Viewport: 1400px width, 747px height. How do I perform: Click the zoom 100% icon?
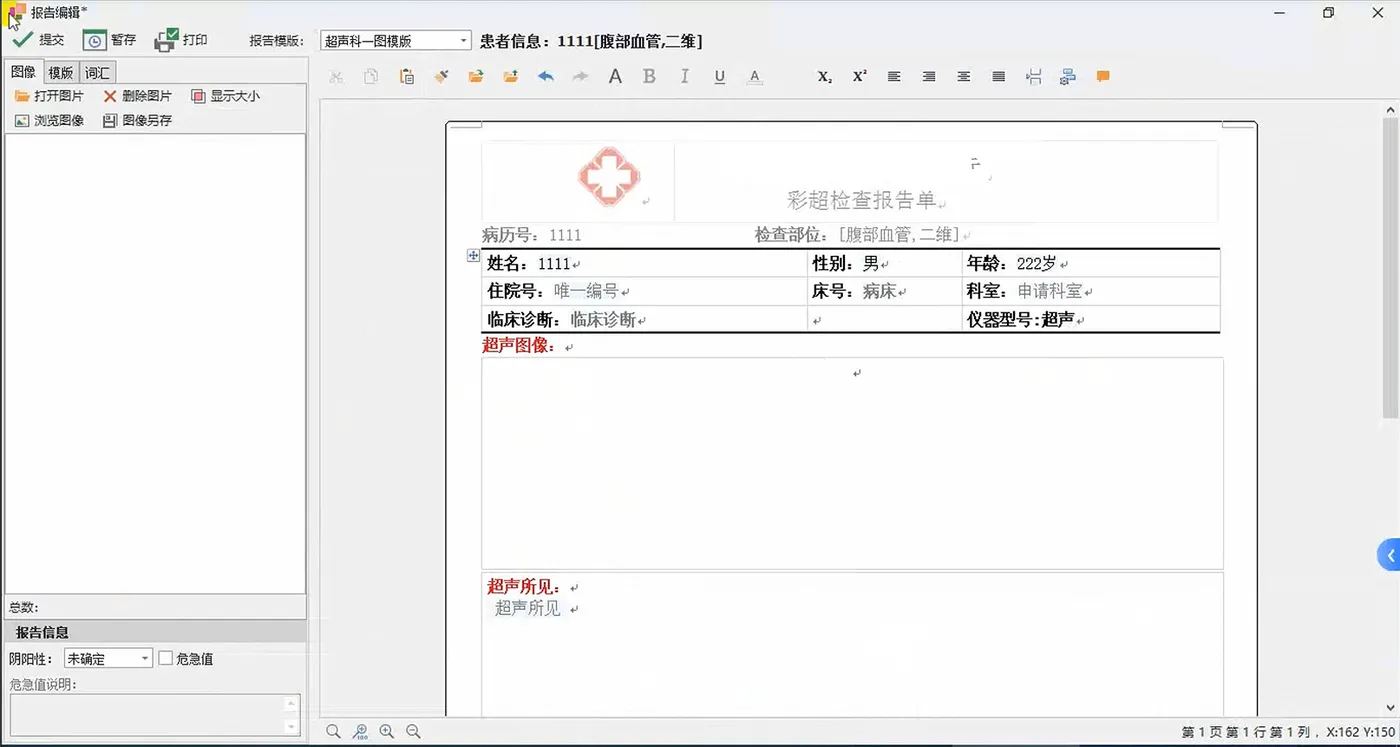click(x=361, y=732)
